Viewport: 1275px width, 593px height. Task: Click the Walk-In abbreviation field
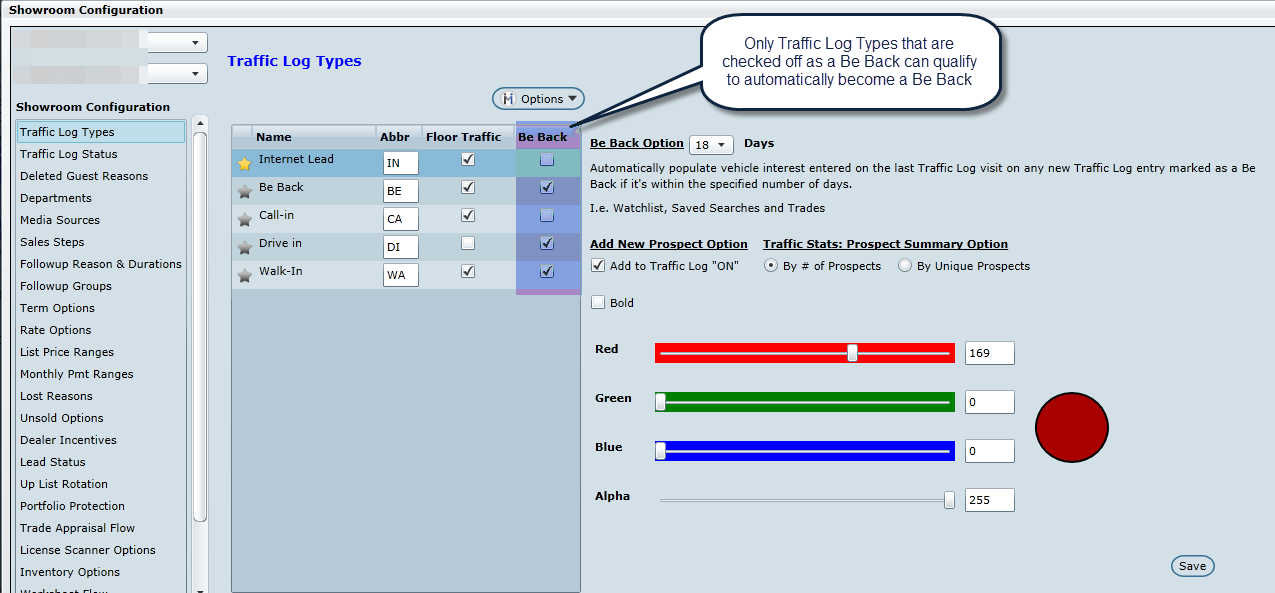point(400,275)
